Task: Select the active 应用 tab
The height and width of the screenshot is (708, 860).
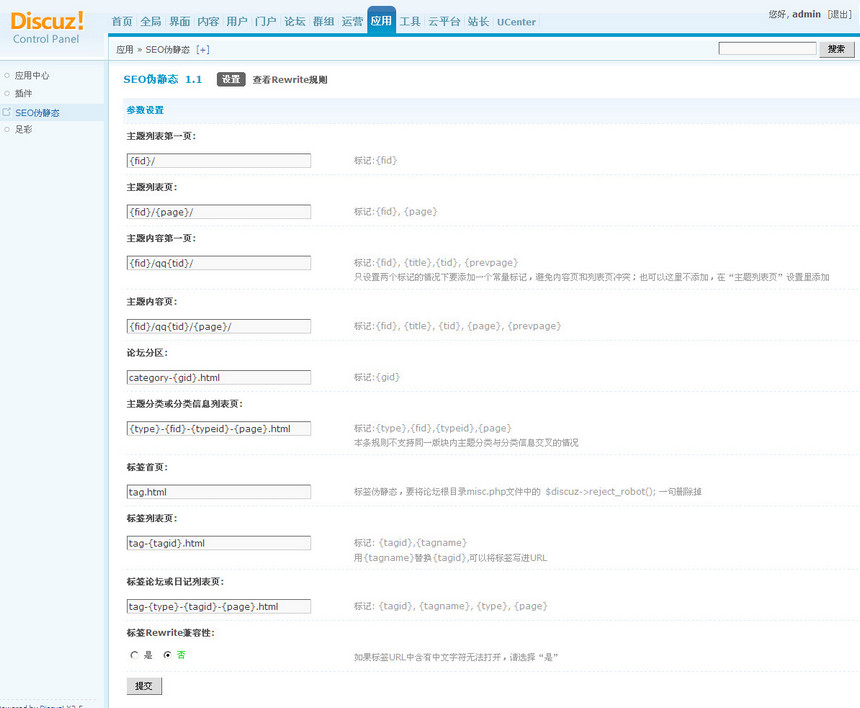Action: coord(381,21)
